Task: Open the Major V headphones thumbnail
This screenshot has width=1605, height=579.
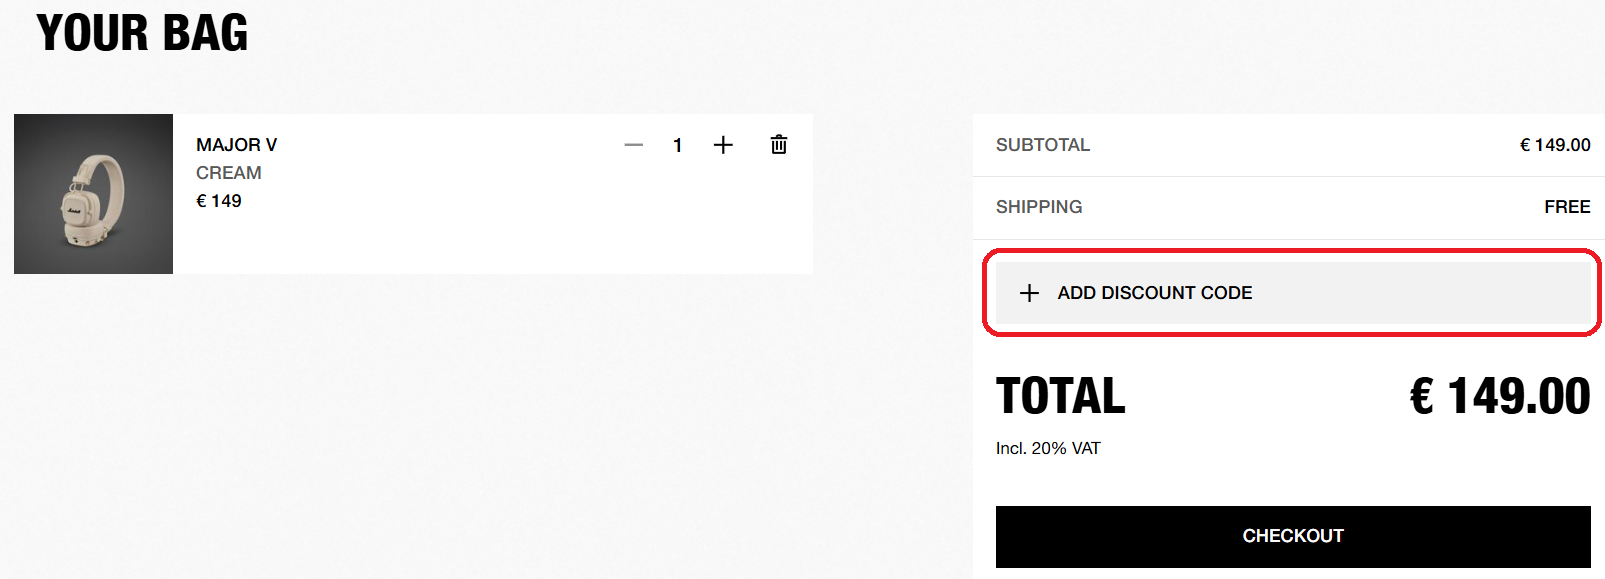Action: pos(93,194)
